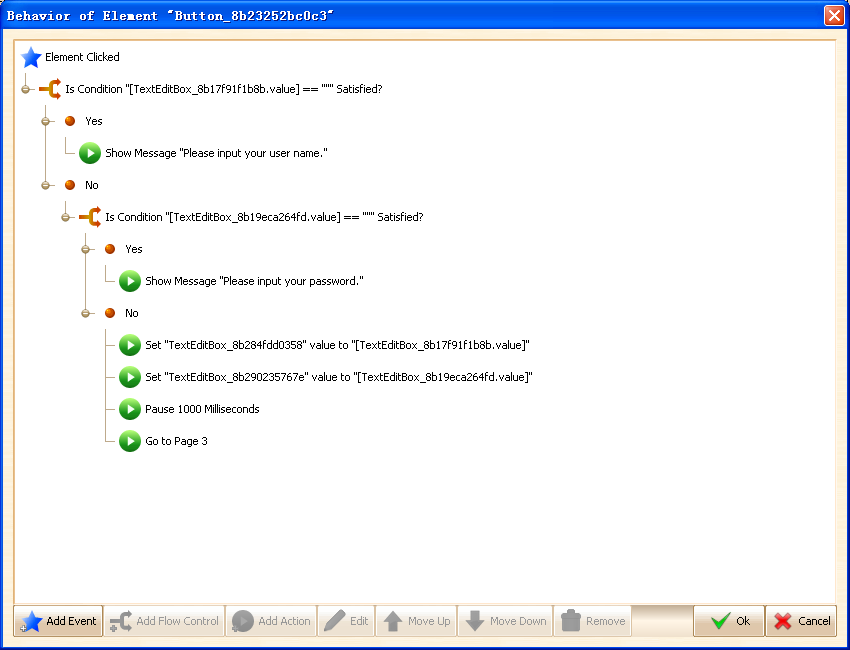Screen dimensions: 850x650
Task: Collapse the top-level No branch
Action: (46, 185)
